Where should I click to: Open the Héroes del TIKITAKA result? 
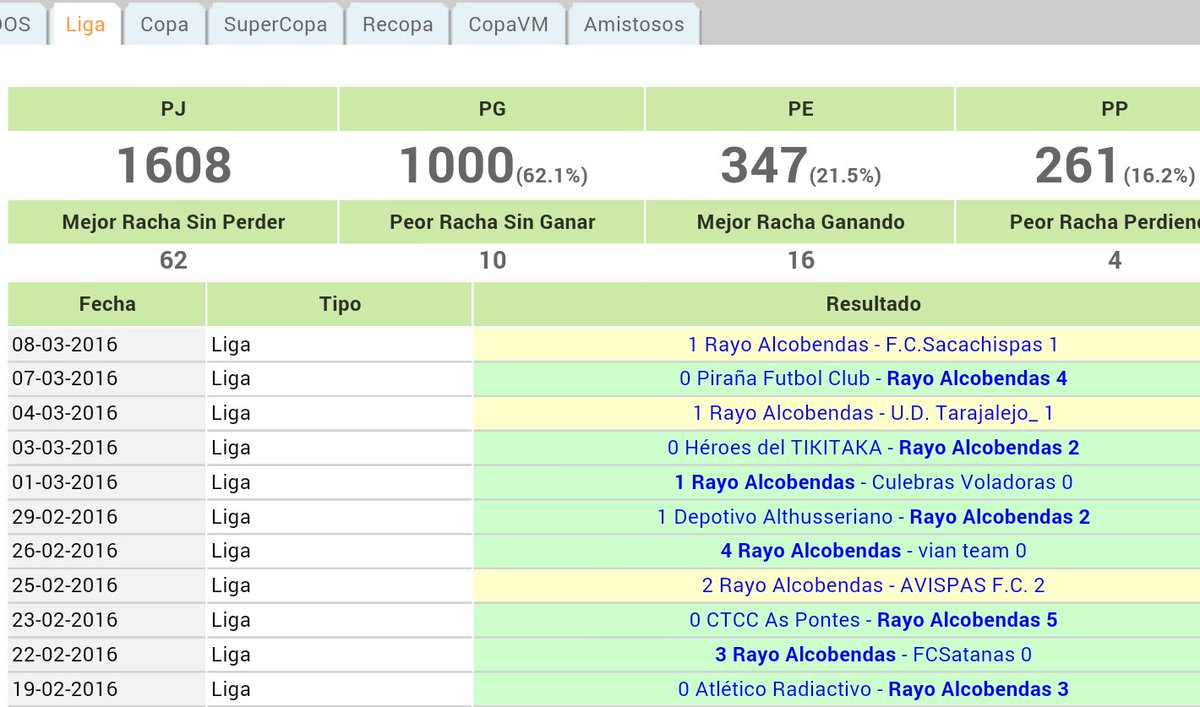pos(873,447)
